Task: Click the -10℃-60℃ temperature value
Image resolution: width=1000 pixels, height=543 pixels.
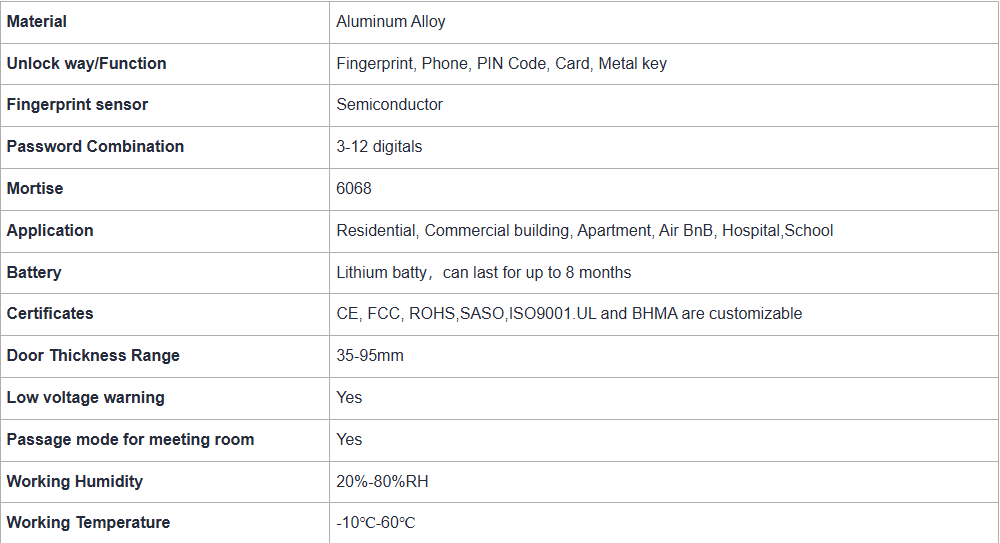Action: tap(375, 522)
